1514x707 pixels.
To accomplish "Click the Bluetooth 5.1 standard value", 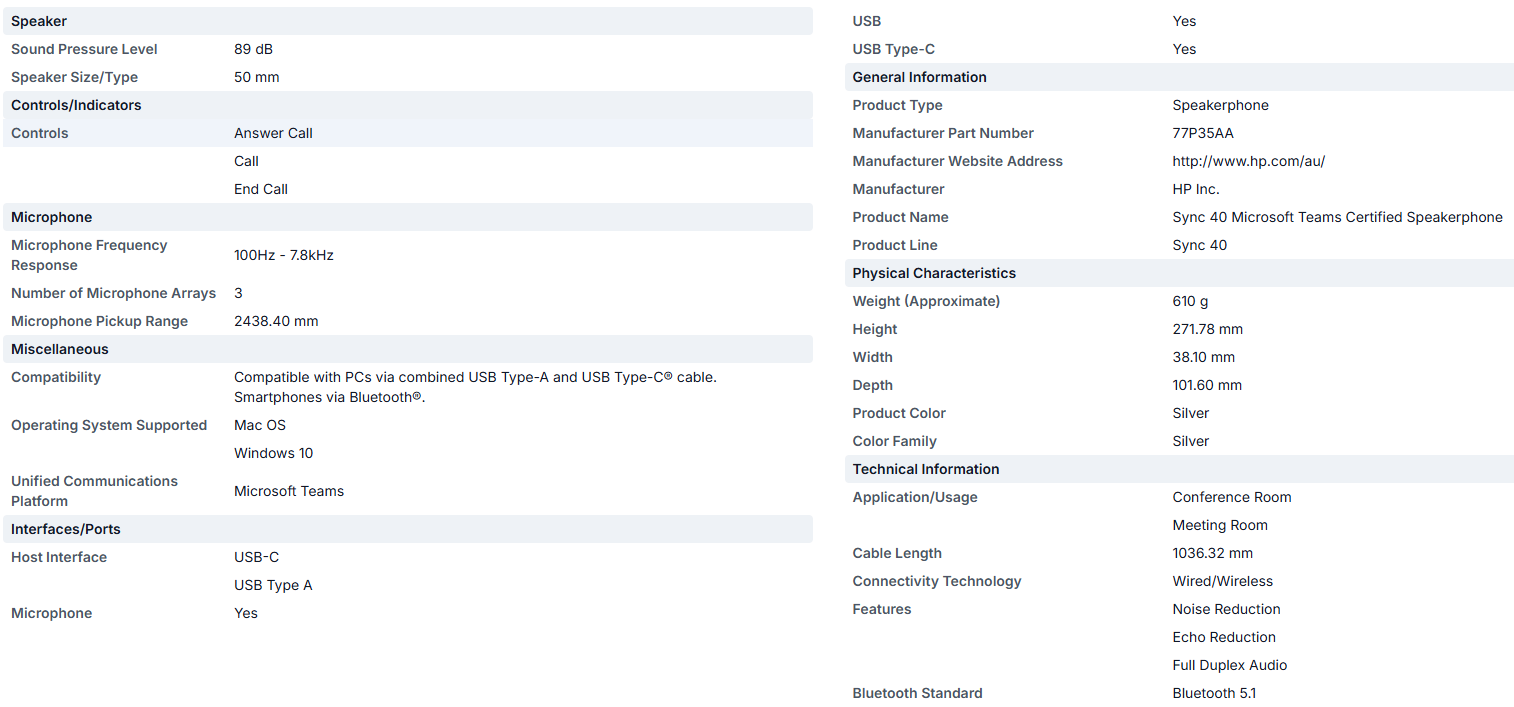I will click(x=1214, y=693).
